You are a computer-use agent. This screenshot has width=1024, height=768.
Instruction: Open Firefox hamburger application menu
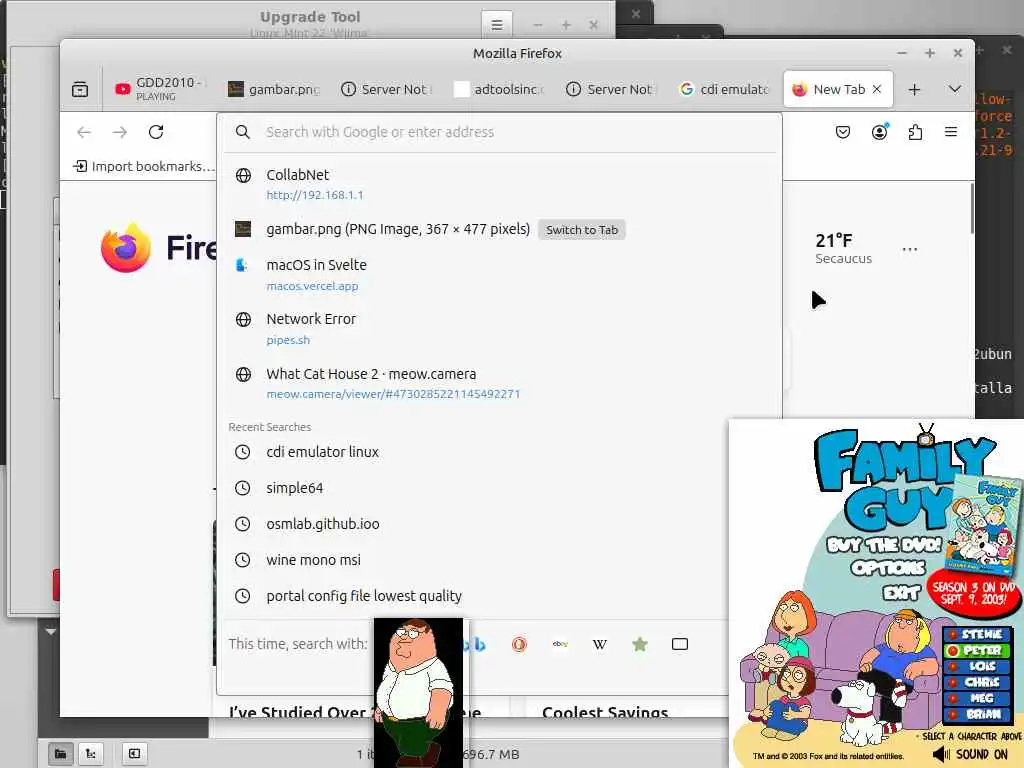(x=951, y=132)
